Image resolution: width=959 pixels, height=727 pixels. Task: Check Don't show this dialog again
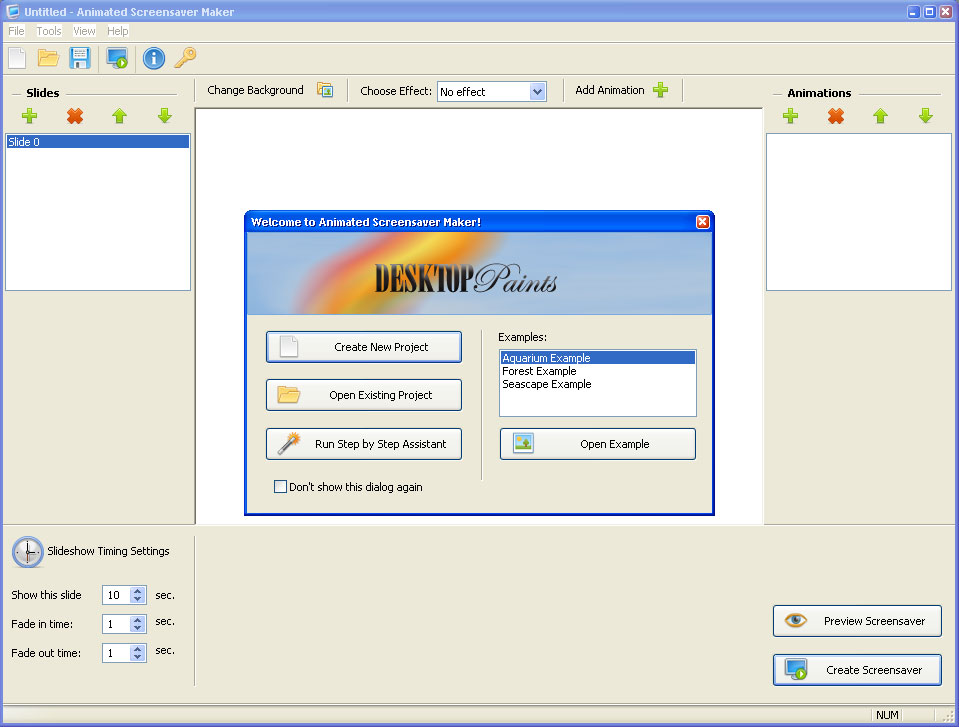[x=280, y=487]
